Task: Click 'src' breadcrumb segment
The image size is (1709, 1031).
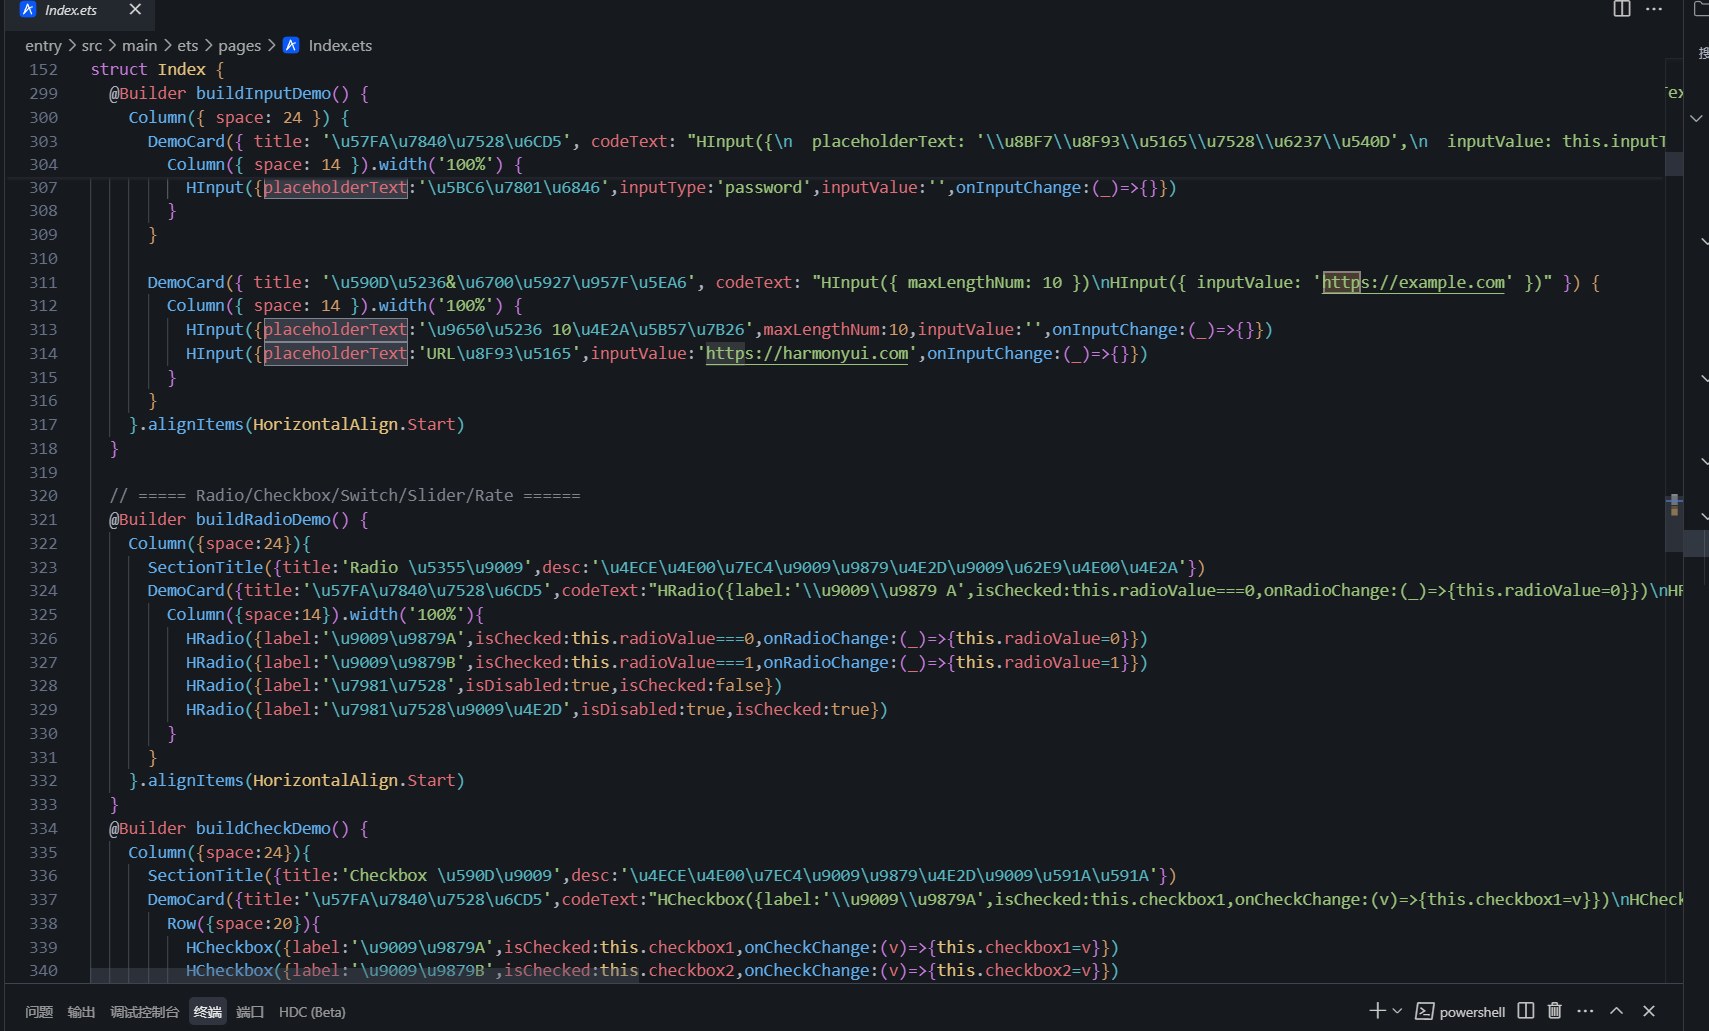Action: pos(92,45)
